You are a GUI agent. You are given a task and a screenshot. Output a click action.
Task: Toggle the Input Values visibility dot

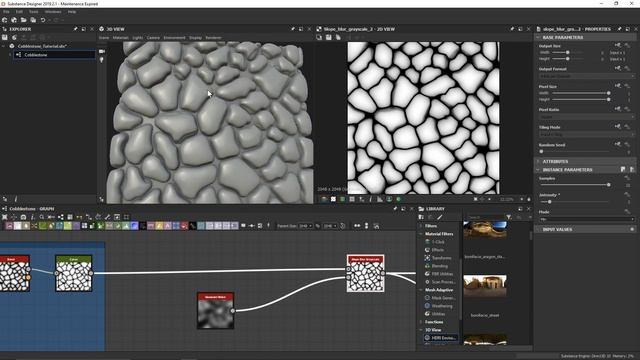point(632,229)
